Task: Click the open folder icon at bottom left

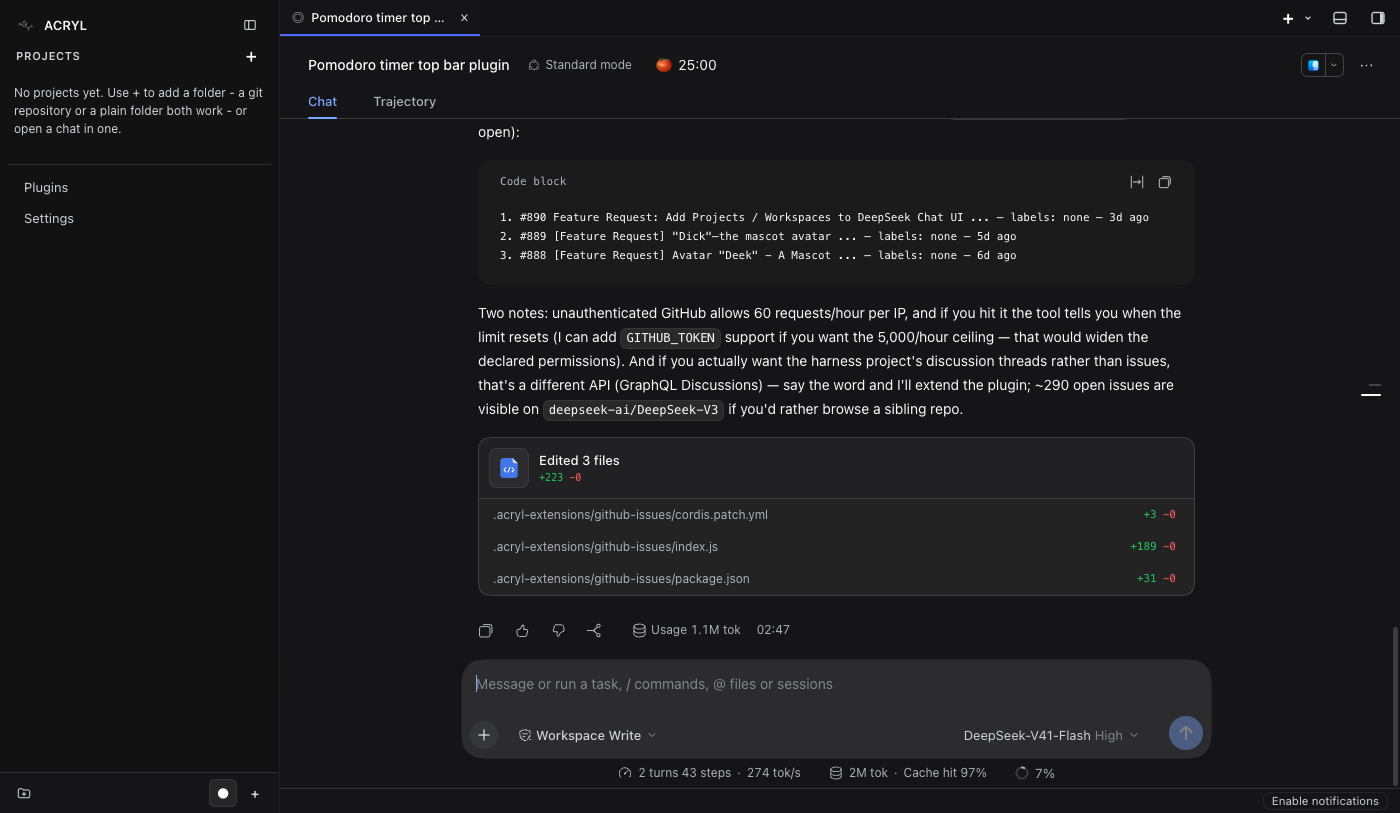Action: [x=24, y=794]
